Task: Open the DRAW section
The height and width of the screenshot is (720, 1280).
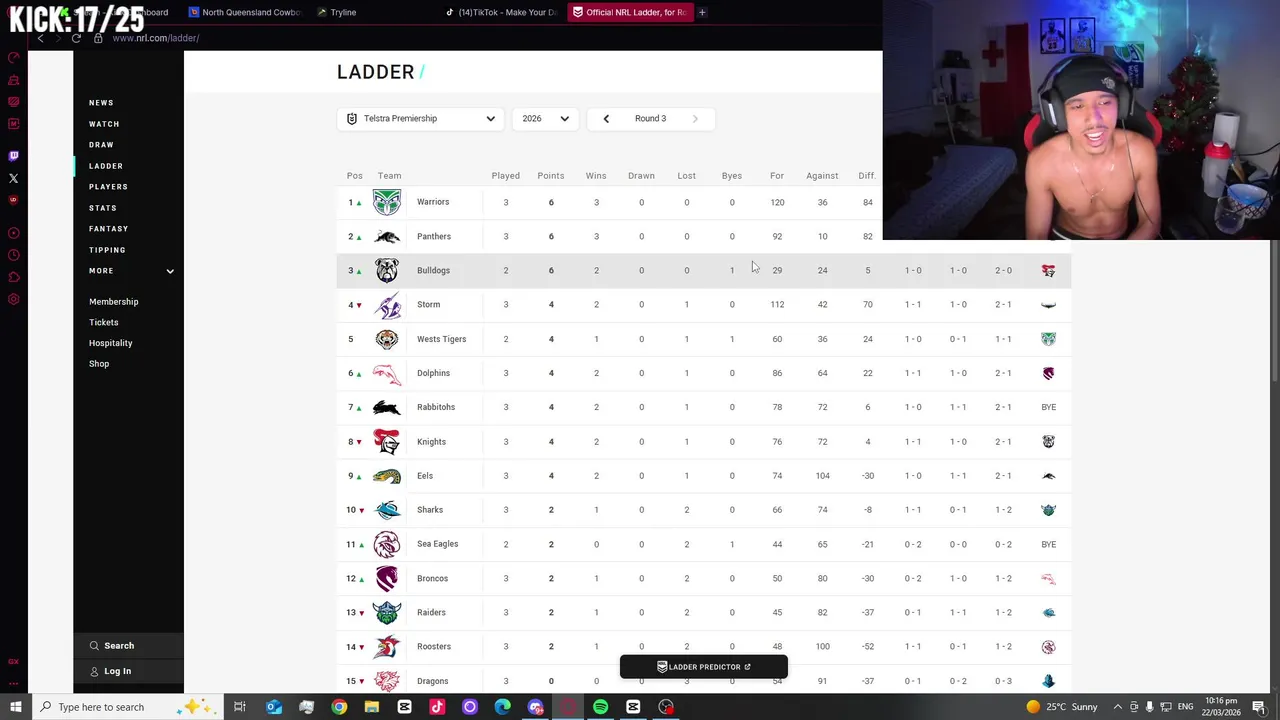Action: click(101, 145)
